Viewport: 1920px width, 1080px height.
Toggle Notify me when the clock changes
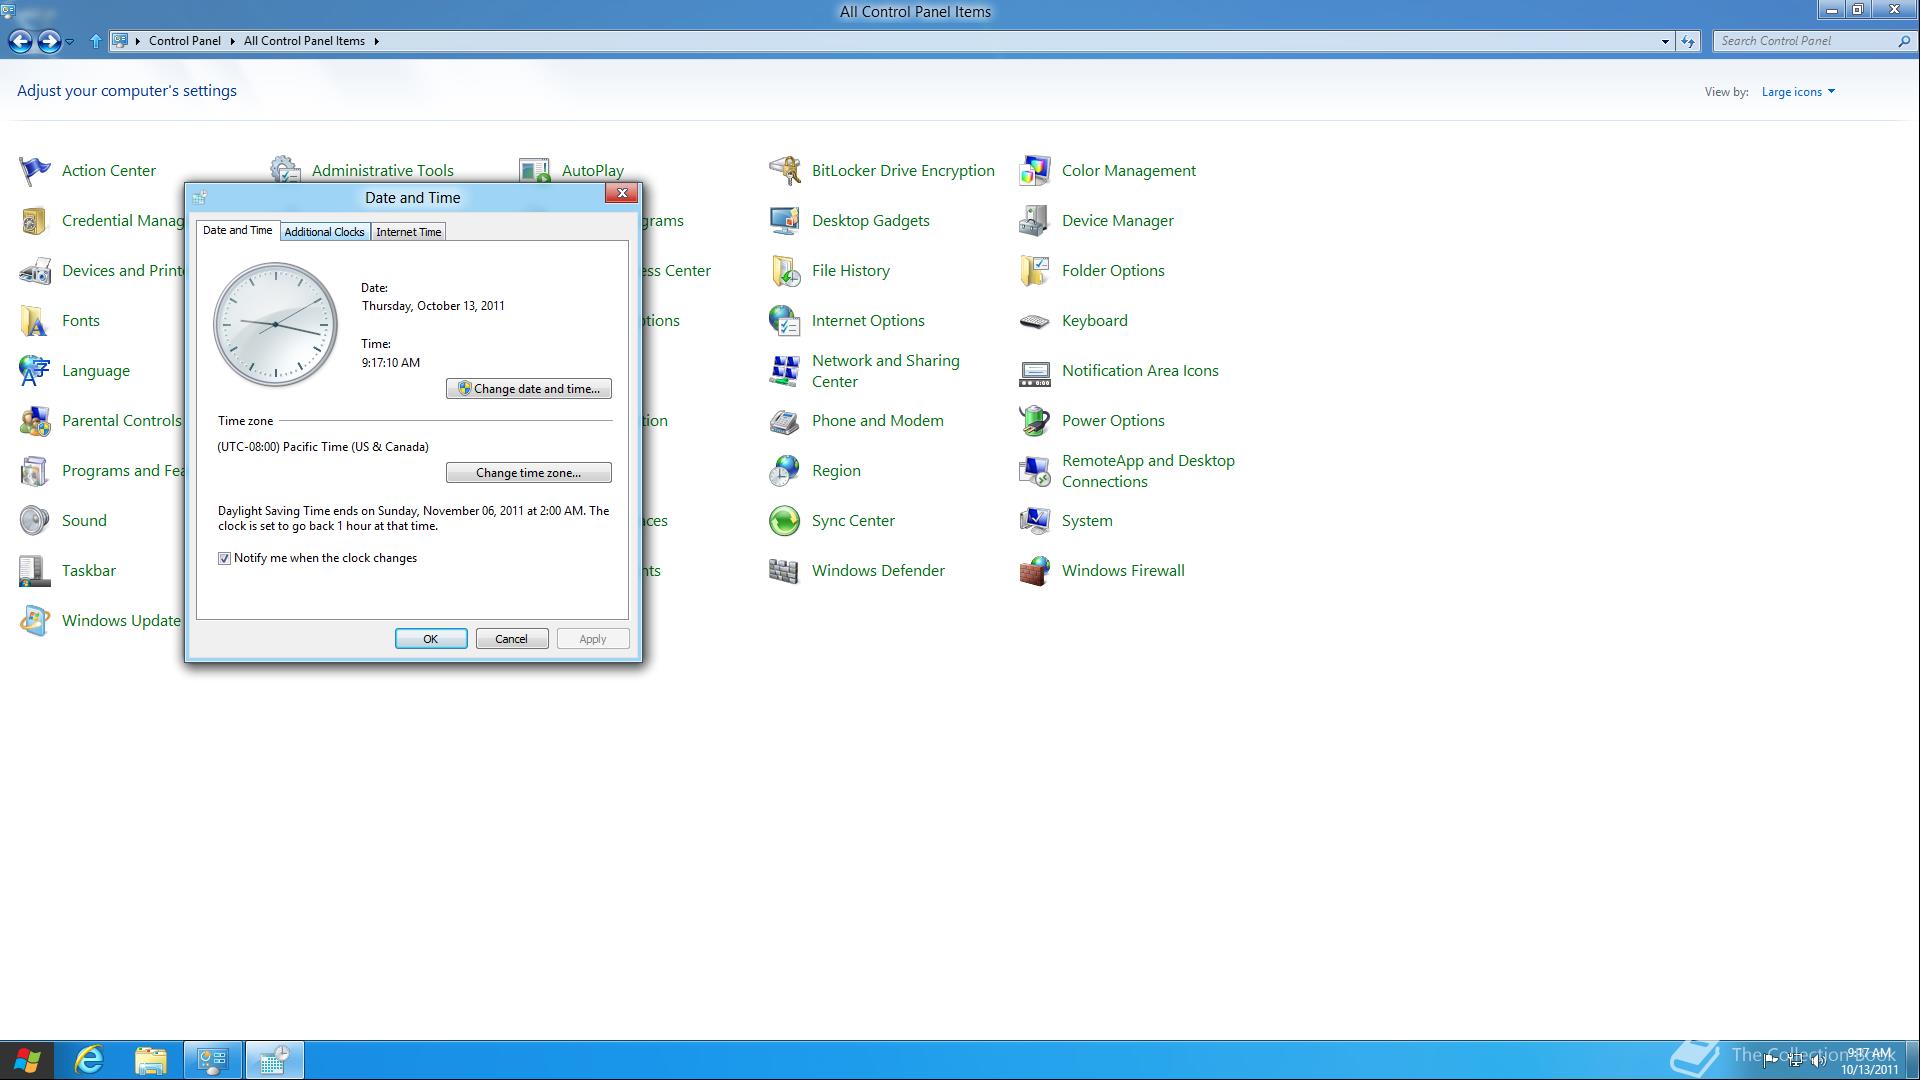[x=224, y=558]
